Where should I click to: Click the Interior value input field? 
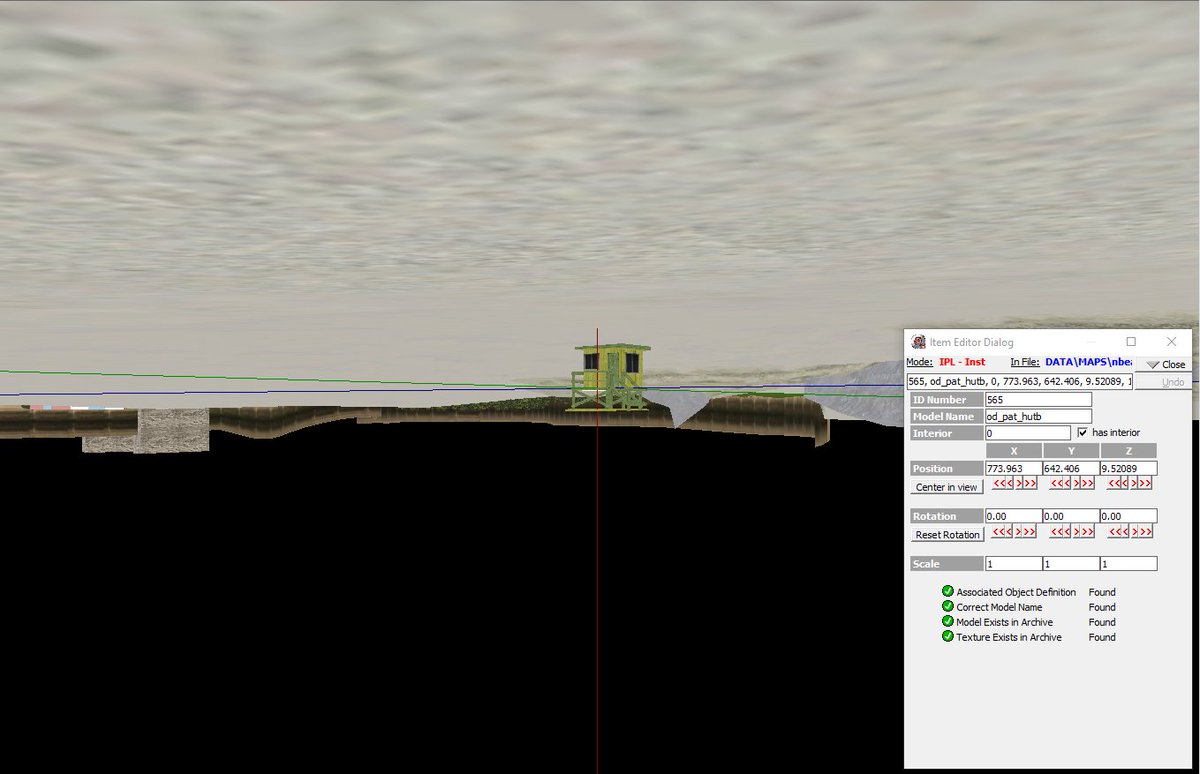tap(1028, 433)
